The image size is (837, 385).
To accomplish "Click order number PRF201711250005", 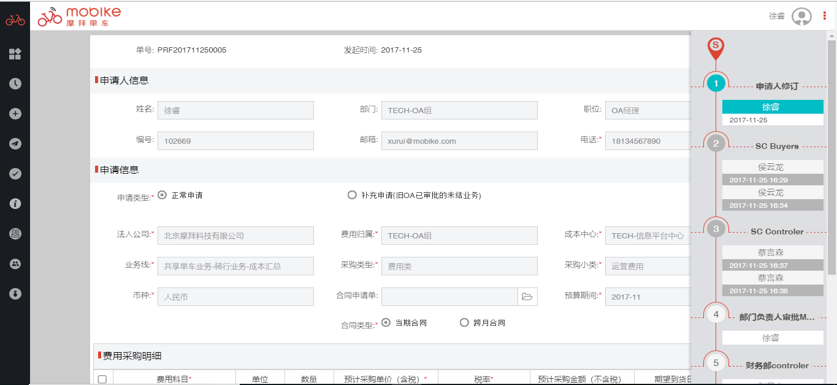I will 192,50.
